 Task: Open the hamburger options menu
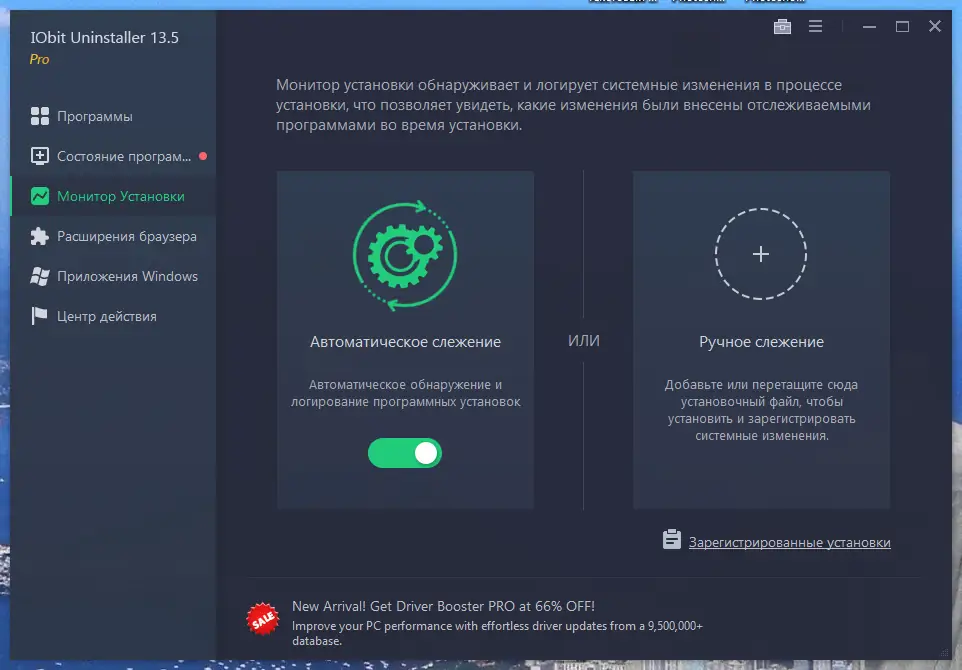pyautogui.click(x=815, y=26)
